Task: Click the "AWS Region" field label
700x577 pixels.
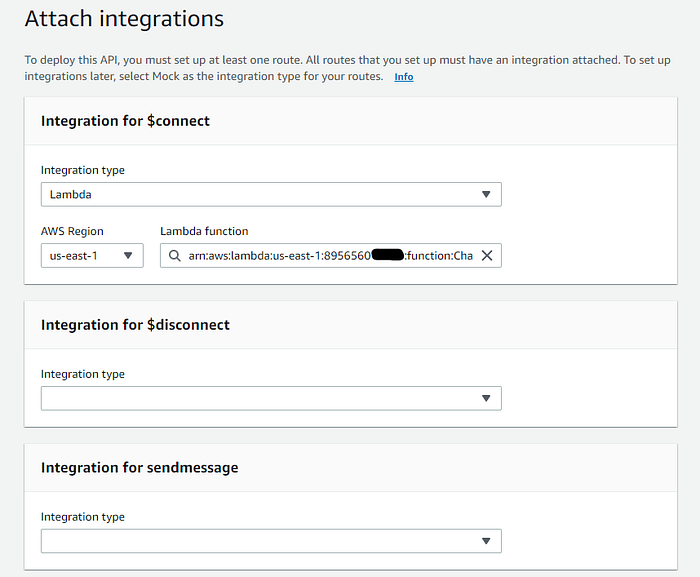Action: click(72, 231)
